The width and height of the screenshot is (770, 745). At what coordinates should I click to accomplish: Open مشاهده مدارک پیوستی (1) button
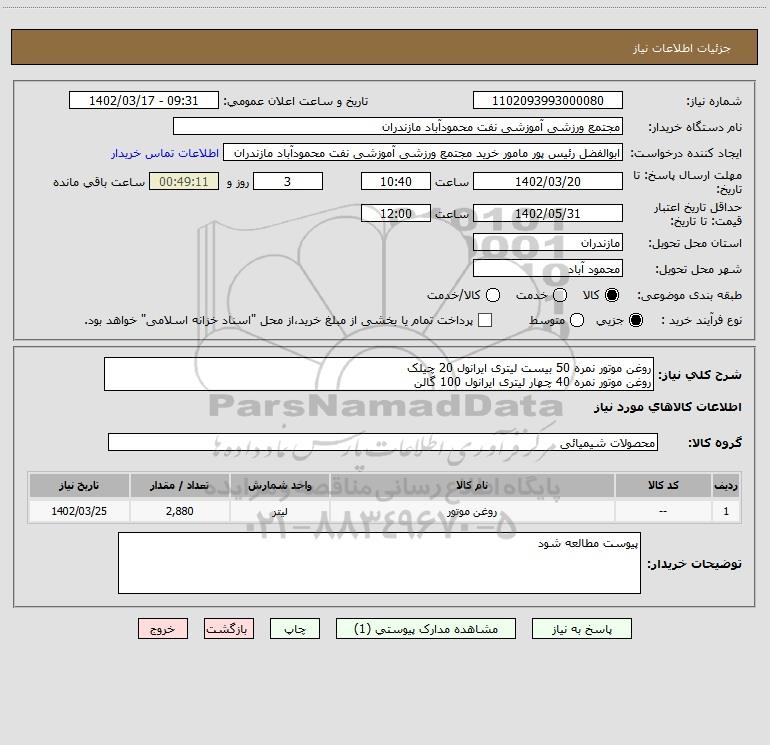(426, 629)
